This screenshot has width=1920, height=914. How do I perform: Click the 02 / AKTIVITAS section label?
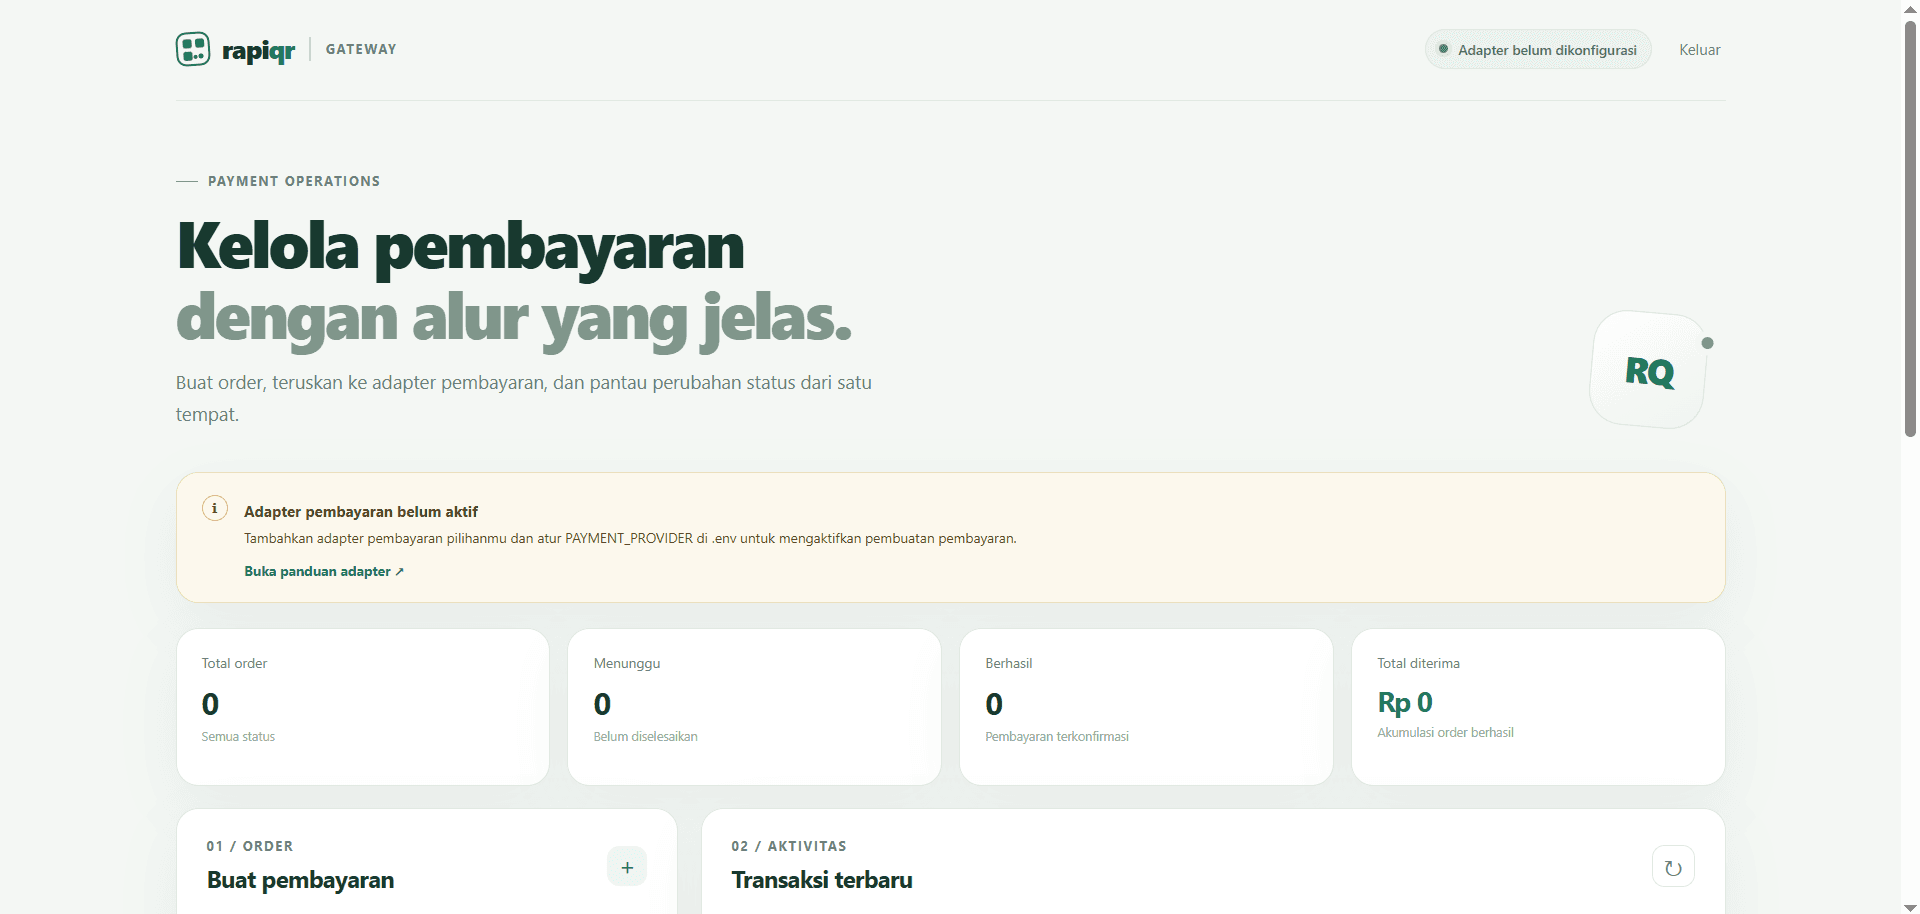click(x=789, y=846)
